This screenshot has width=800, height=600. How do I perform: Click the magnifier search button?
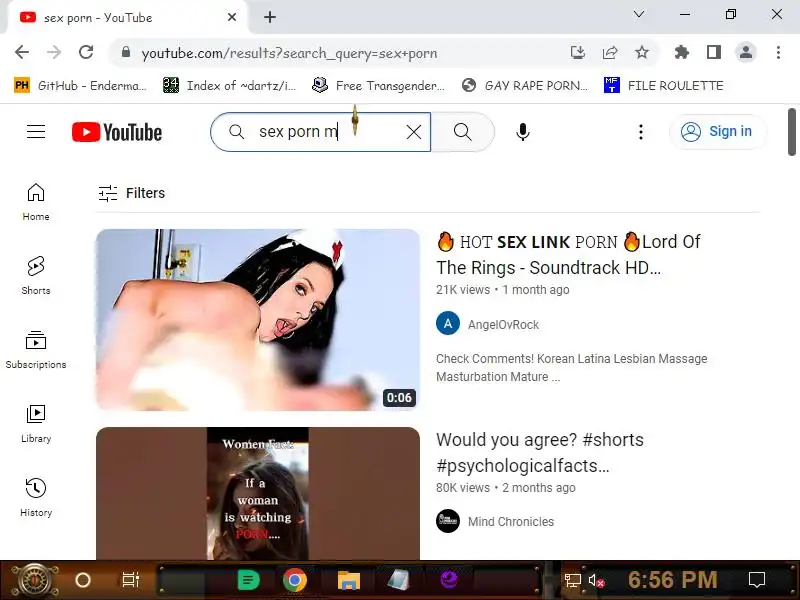click(x=463, y=132)
